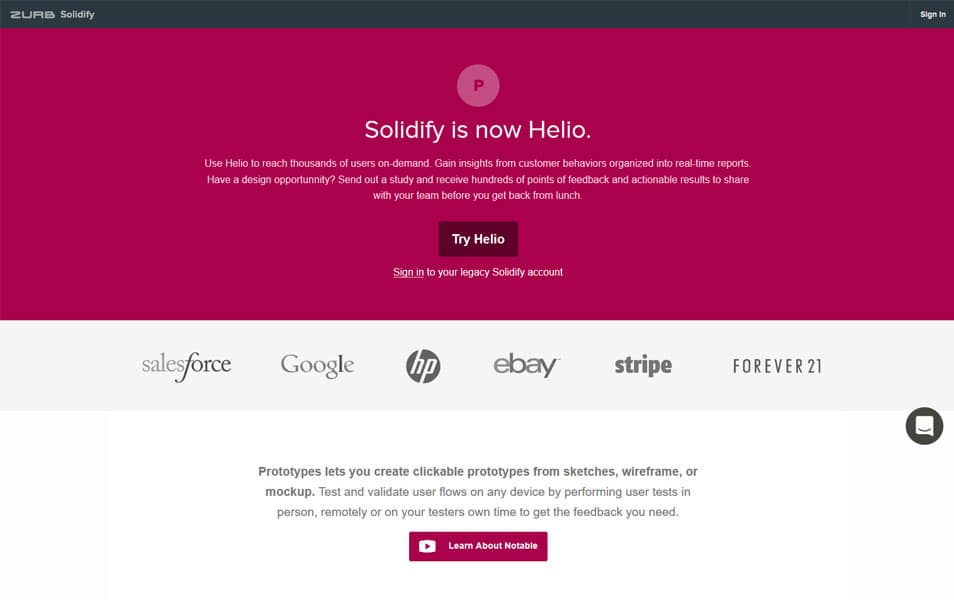Click the HP circular logo
This screenshot has width=954, height=600.
coord(423,366)
